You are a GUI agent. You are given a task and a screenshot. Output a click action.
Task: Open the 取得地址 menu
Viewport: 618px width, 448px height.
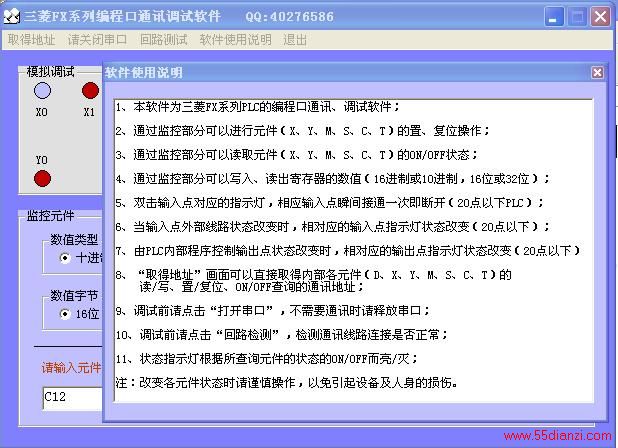click(x=31, y=39)
